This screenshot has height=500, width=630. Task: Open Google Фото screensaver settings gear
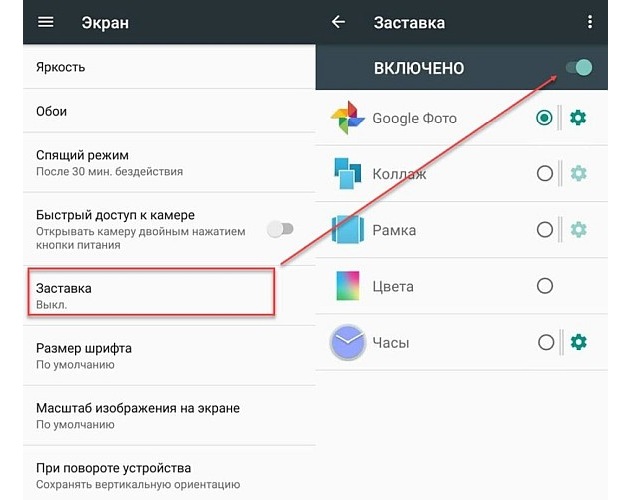578,118
